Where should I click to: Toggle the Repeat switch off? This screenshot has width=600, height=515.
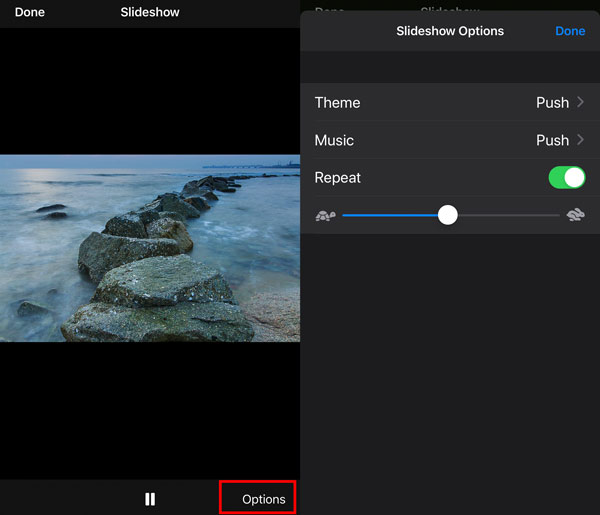click(x=567, y=178)
